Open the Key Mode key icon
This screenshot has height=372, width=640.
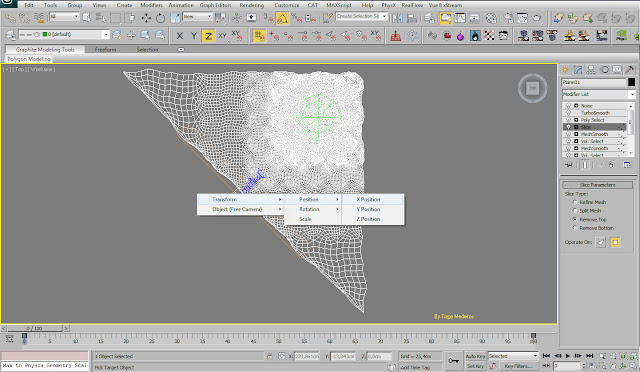pyautogui.click(x=453, y=361)
